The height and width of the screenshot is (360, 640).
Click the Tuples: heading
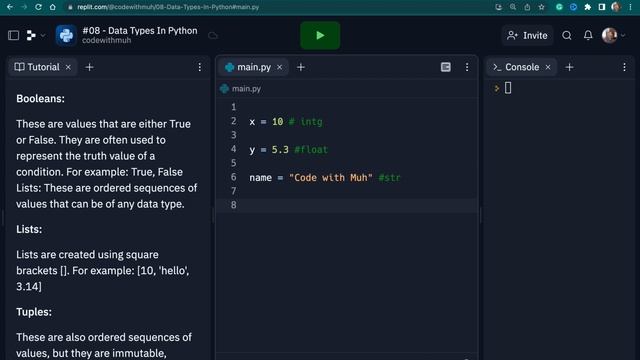(x=34, y=312)
